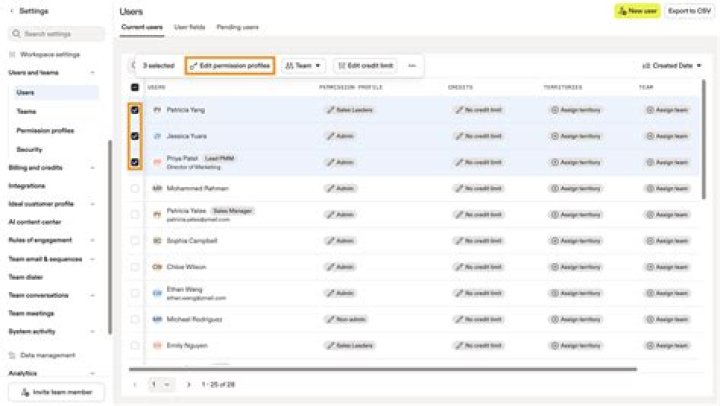Click Ethan Wang's avatar icon
Image resolution: width=720 pixels, height=406 pixels.
157,293
